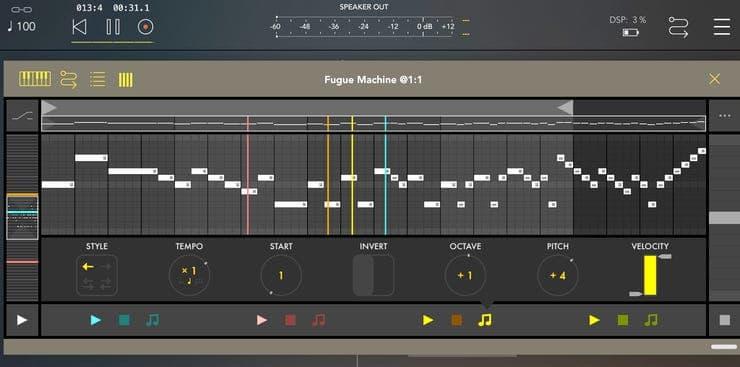This screenshot has width=740, height=367.
Task: Adjust the Tempo ×1 dial
Action: (189, 275)
